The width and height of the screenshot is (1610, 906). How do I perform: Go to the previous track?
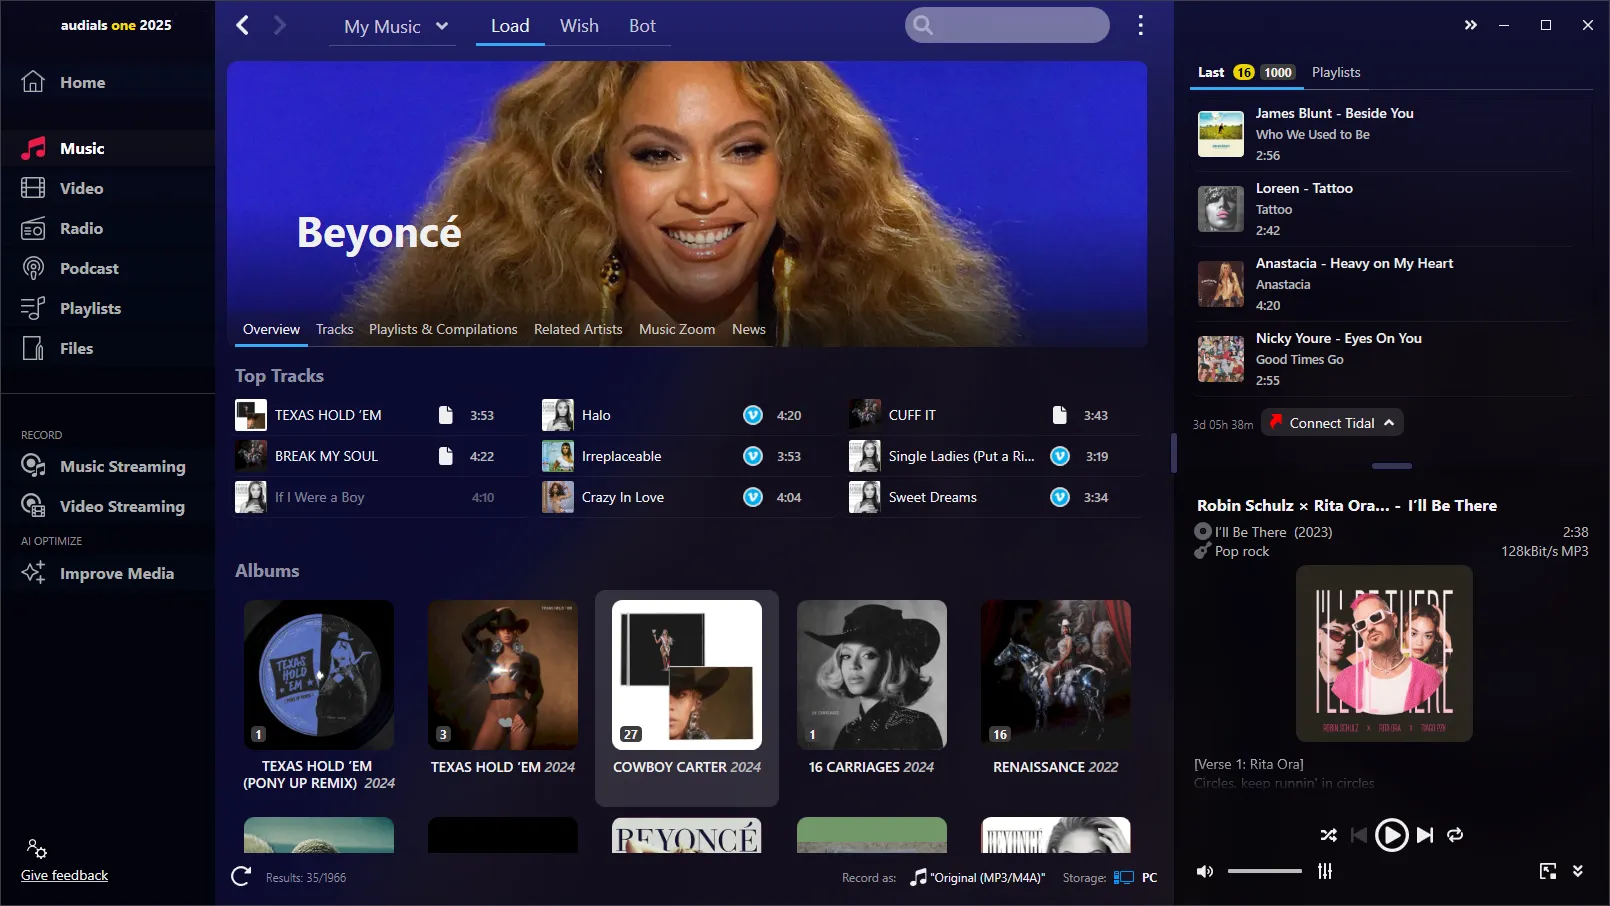click(1358, 835)
